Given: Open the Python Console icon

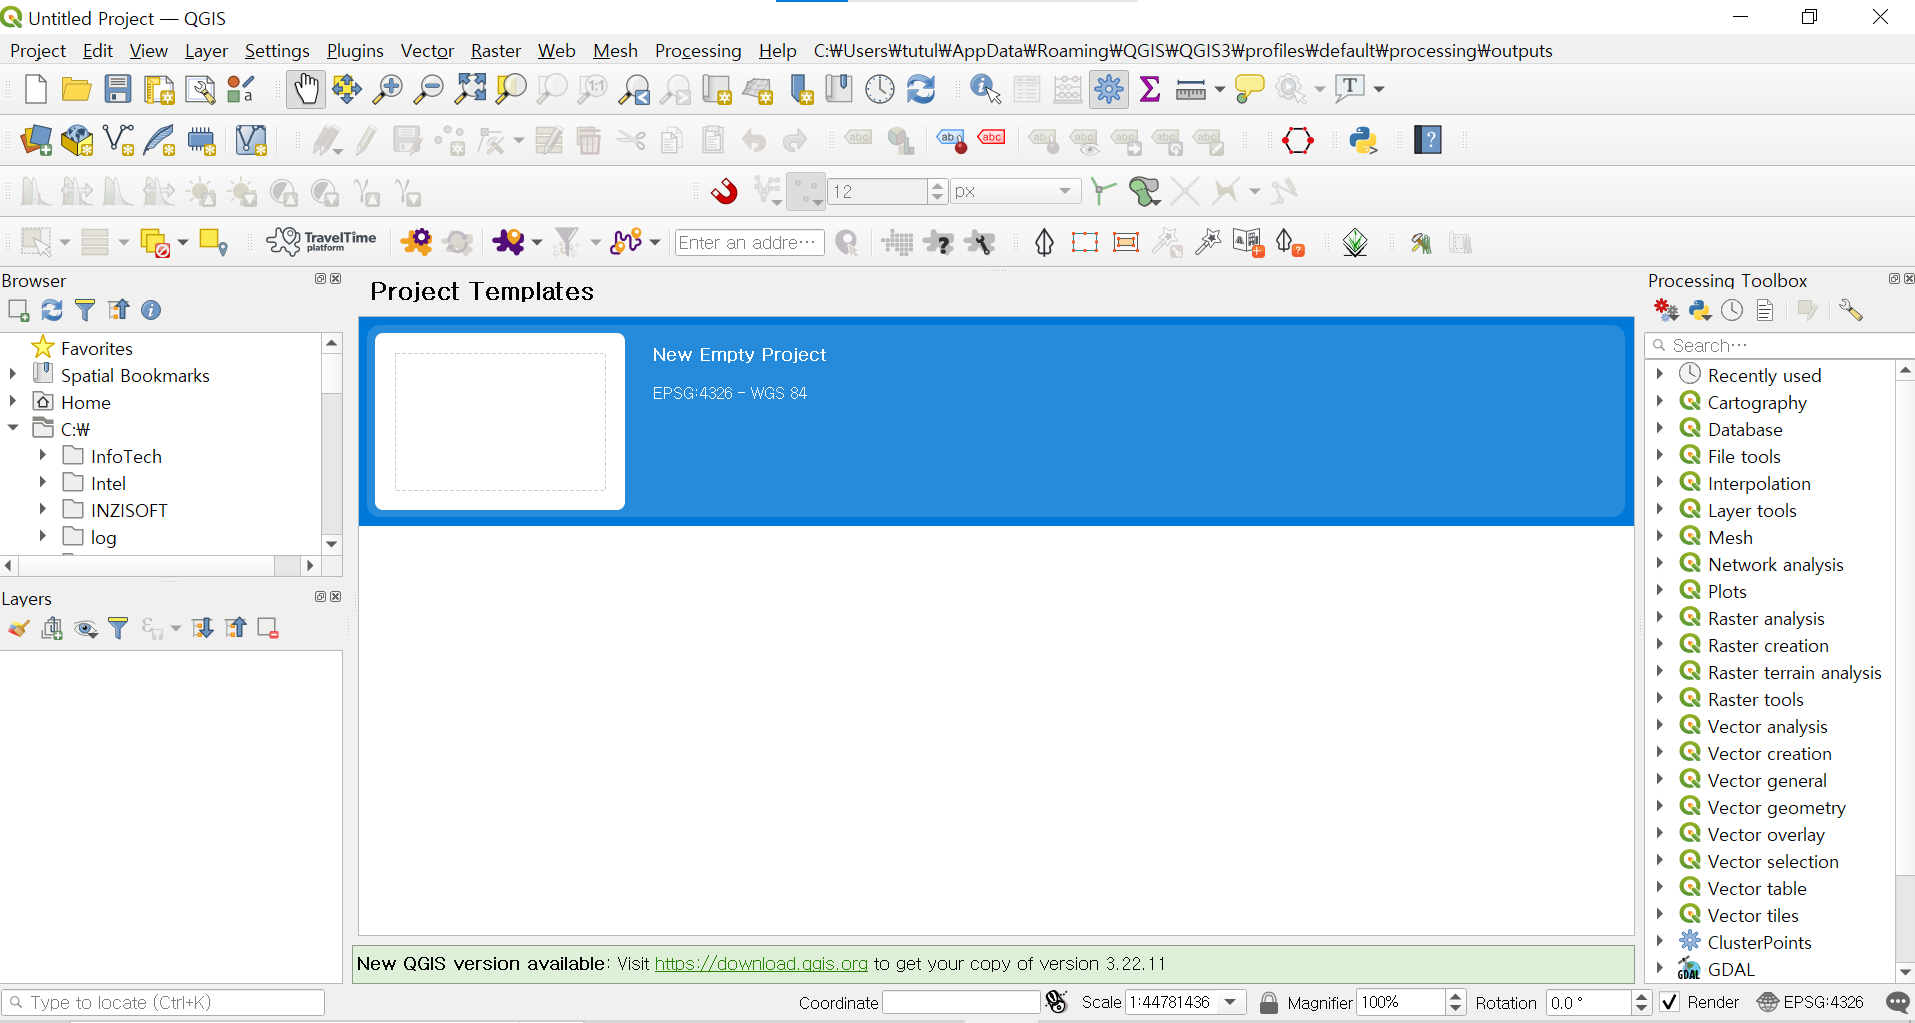Looking at the screenshot, I should click(x=1363, y=140).
